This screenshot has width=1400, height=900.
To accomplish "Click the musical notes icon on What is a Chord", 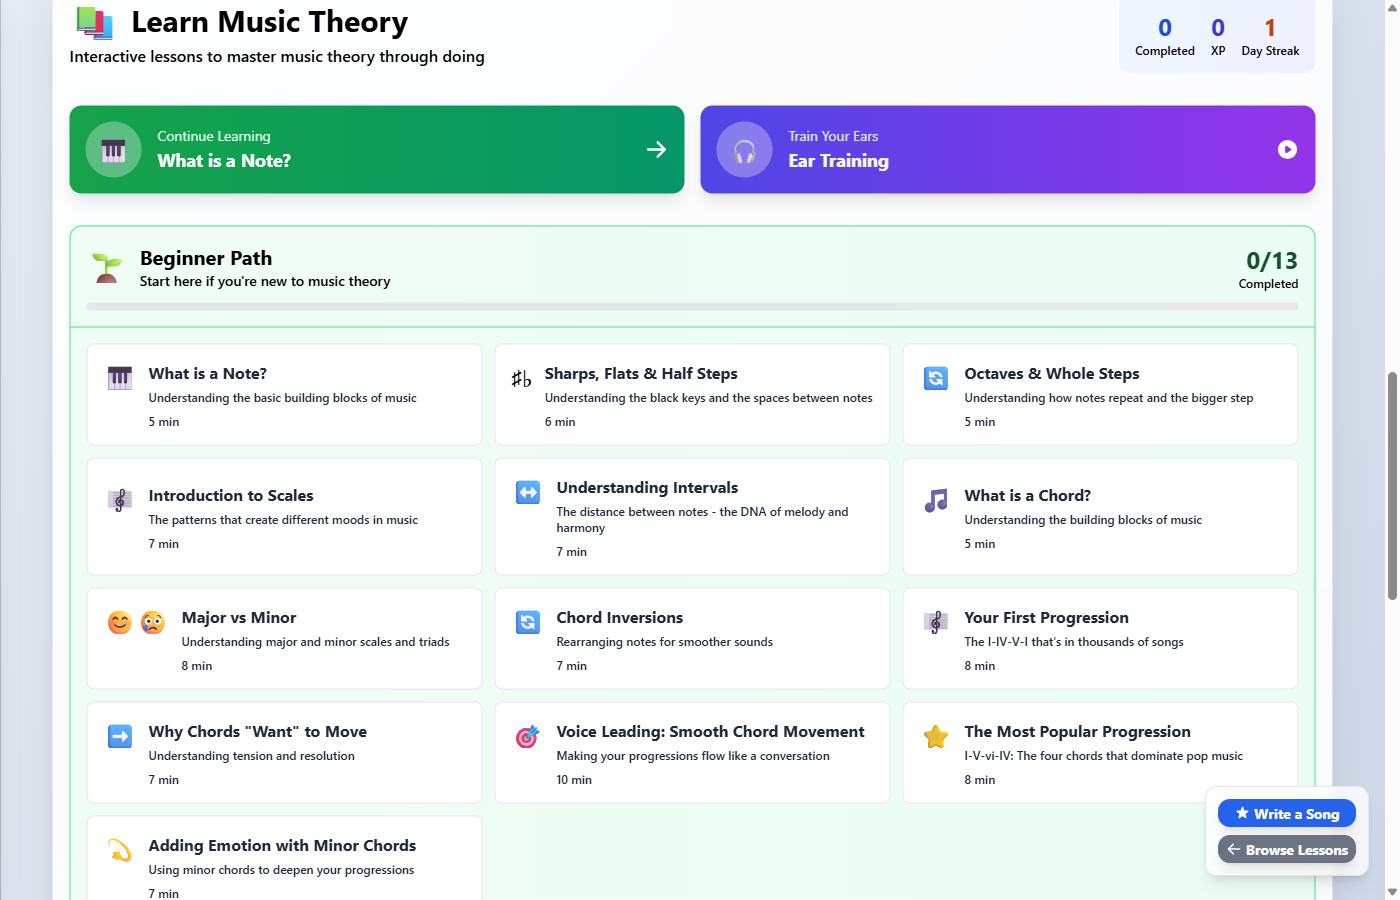I will 935,500.
